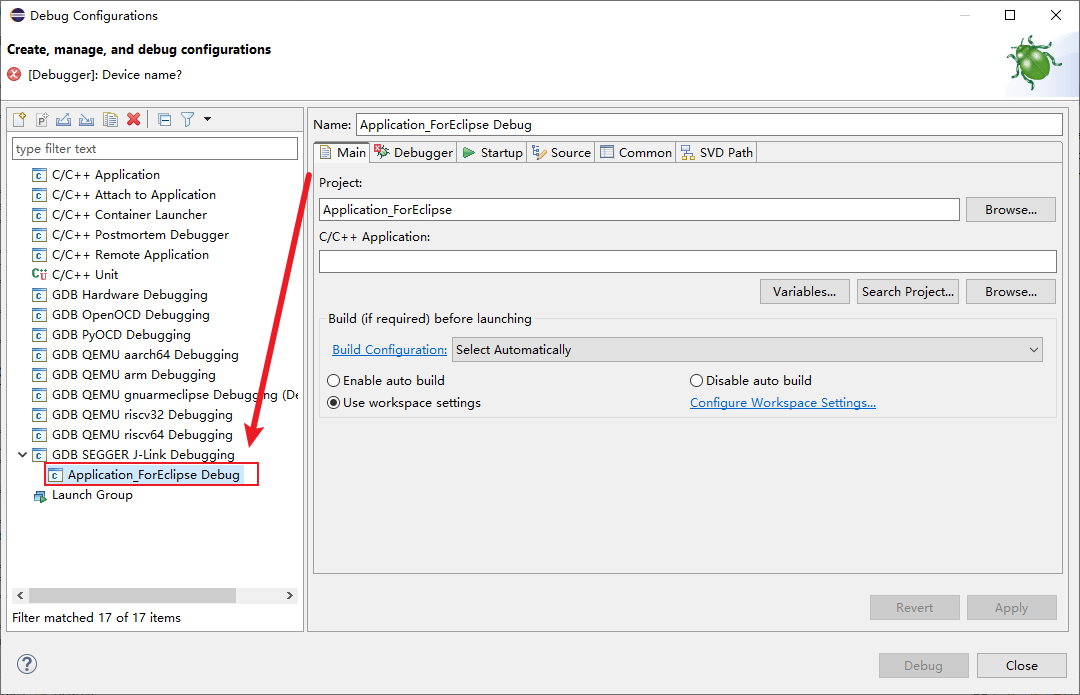The width and height of the screenshot is (1080, 695).
Task: Click the import launch configurations icon
Action: [86, 119]
